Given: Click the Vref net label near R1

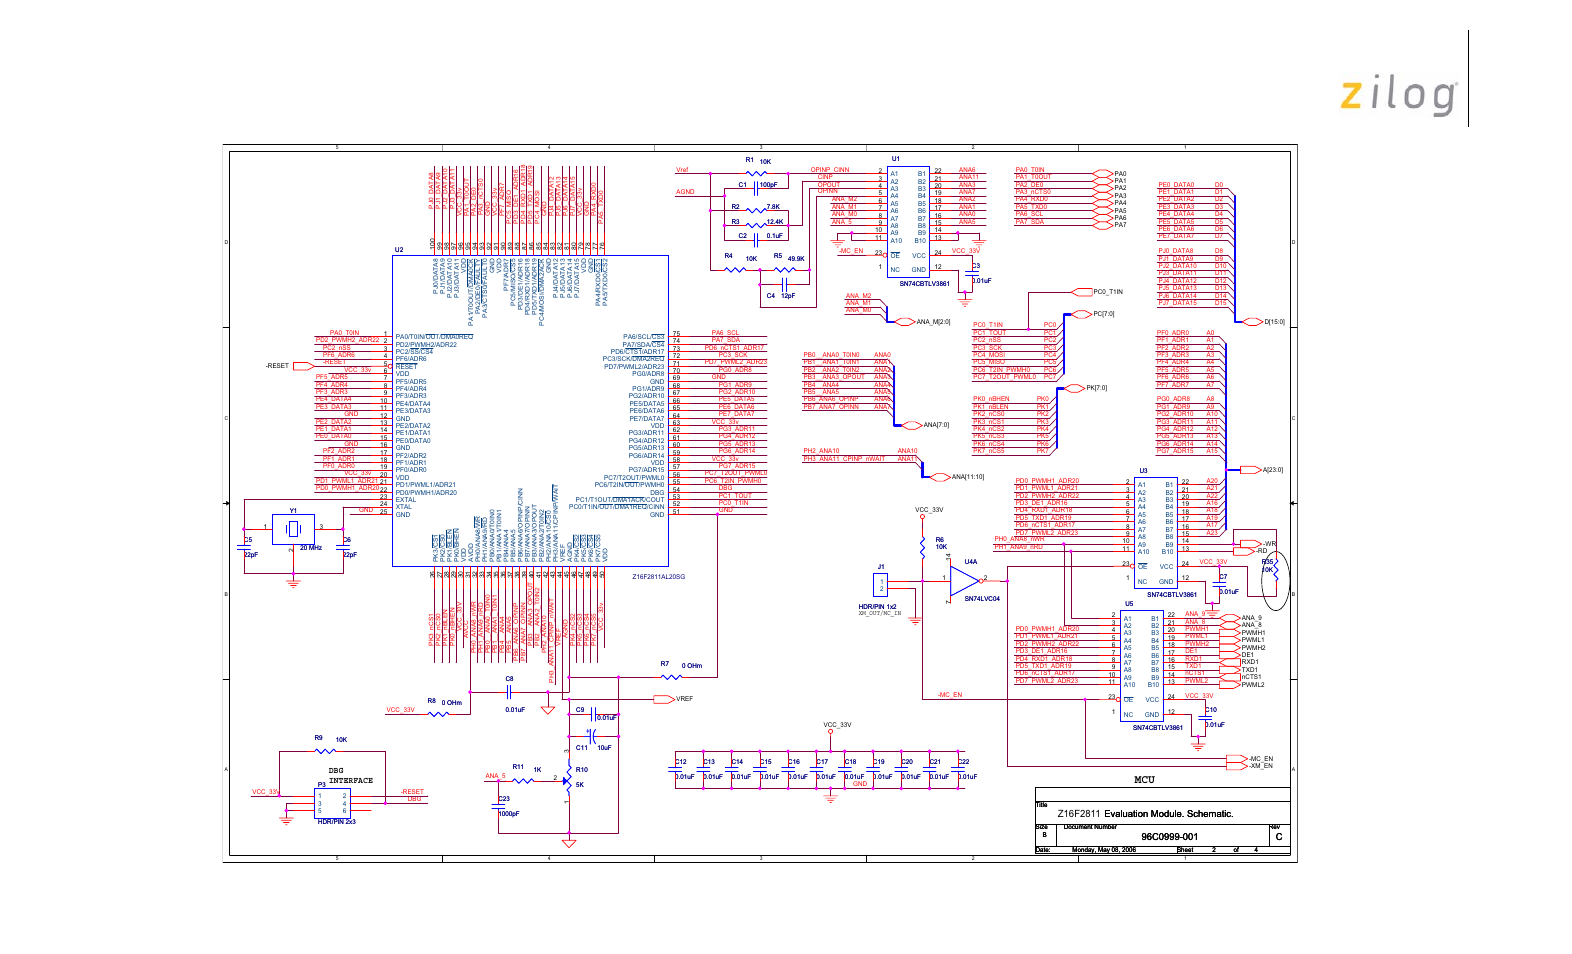Looking at the screenshot, I should coord(682,170).
